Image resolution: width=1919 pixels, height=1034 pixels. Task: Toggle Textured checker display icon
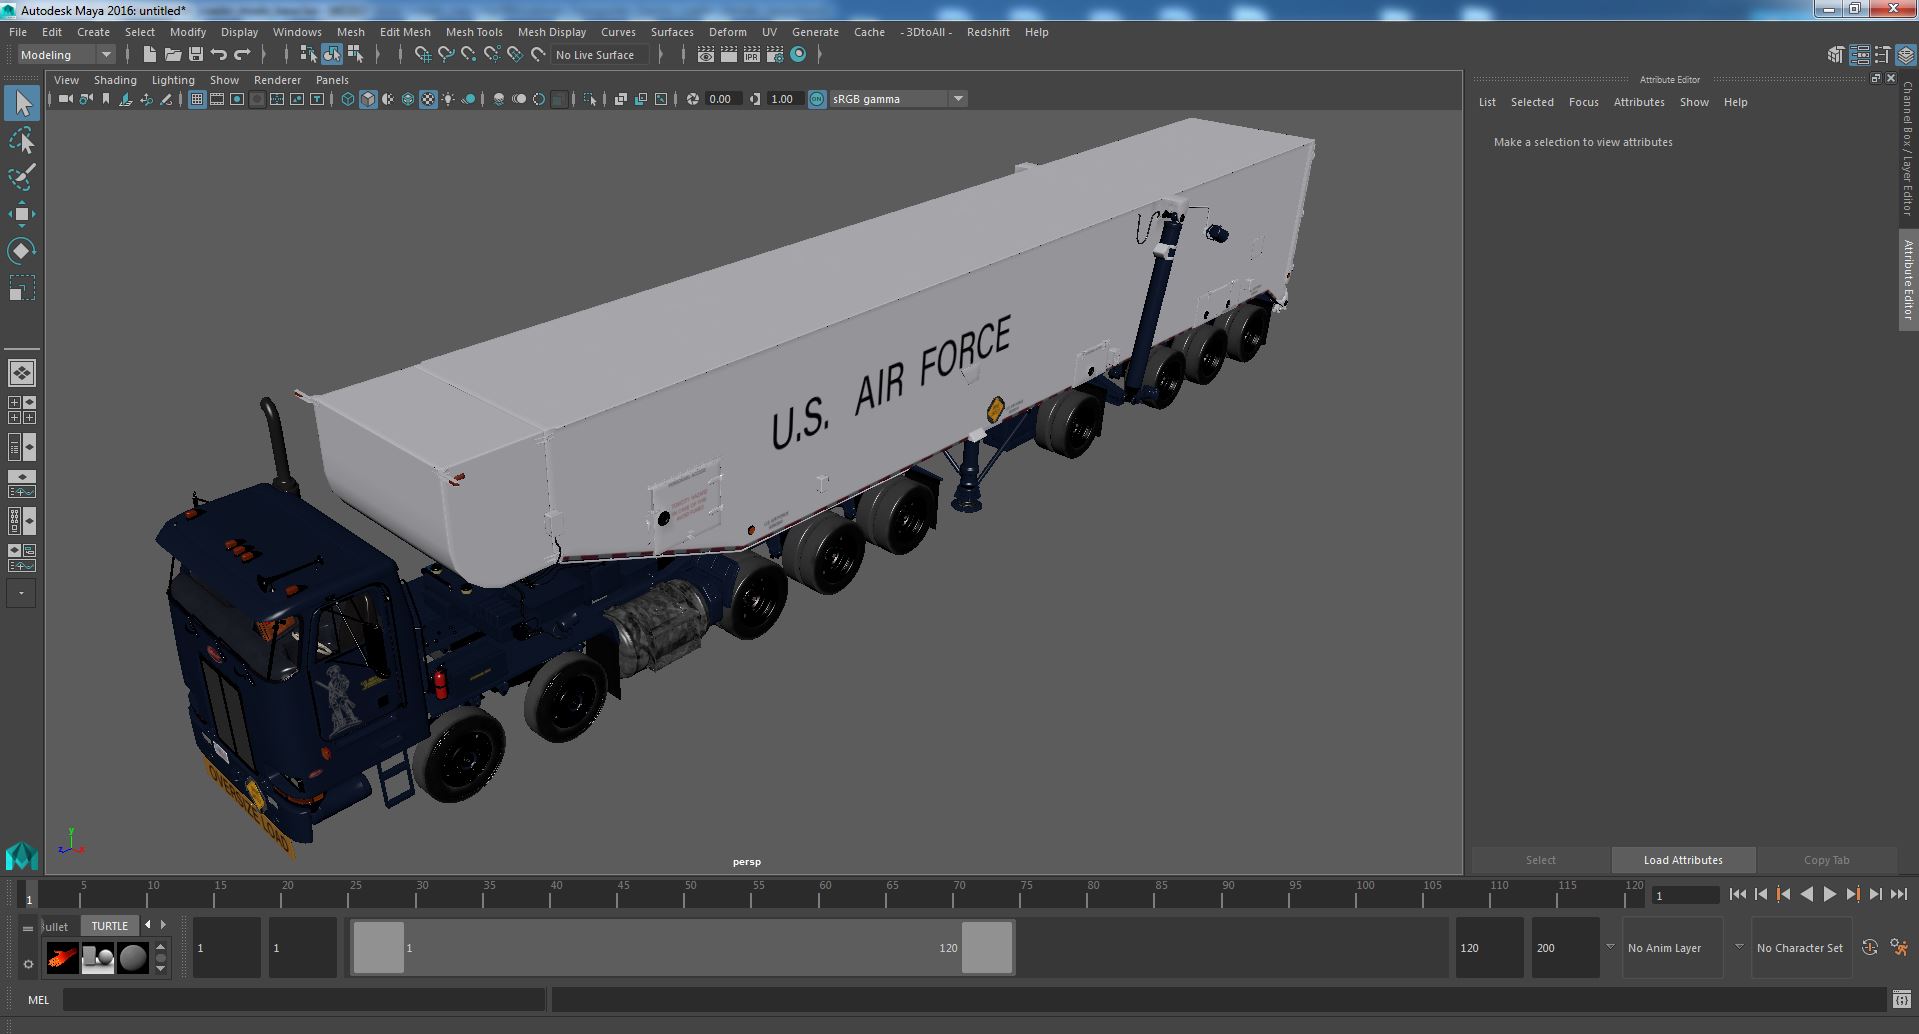(x=428, y=99)
